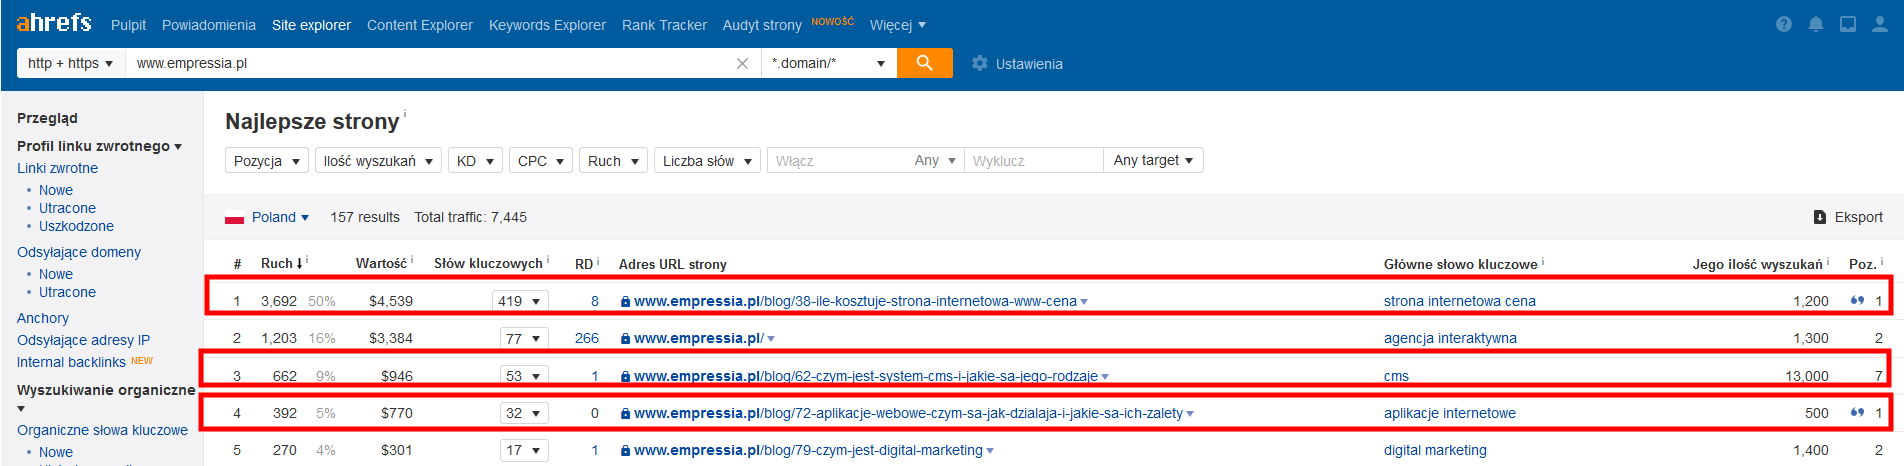Open Audyt strony
The image size is (1904, 466).
click(x=762, y=25)
